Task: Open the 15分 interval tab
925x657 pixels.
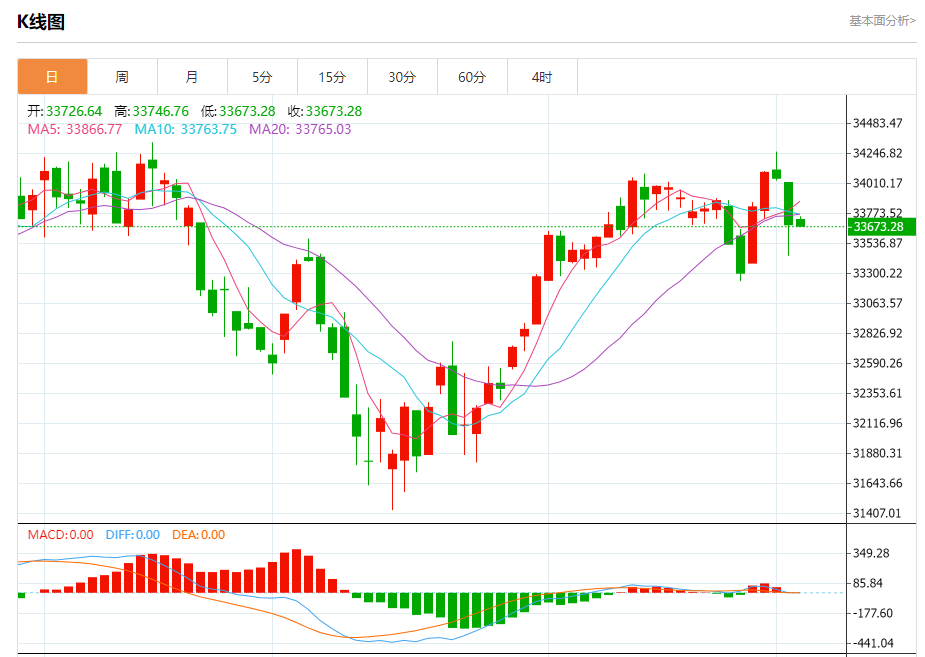Action: coord(332,77)
